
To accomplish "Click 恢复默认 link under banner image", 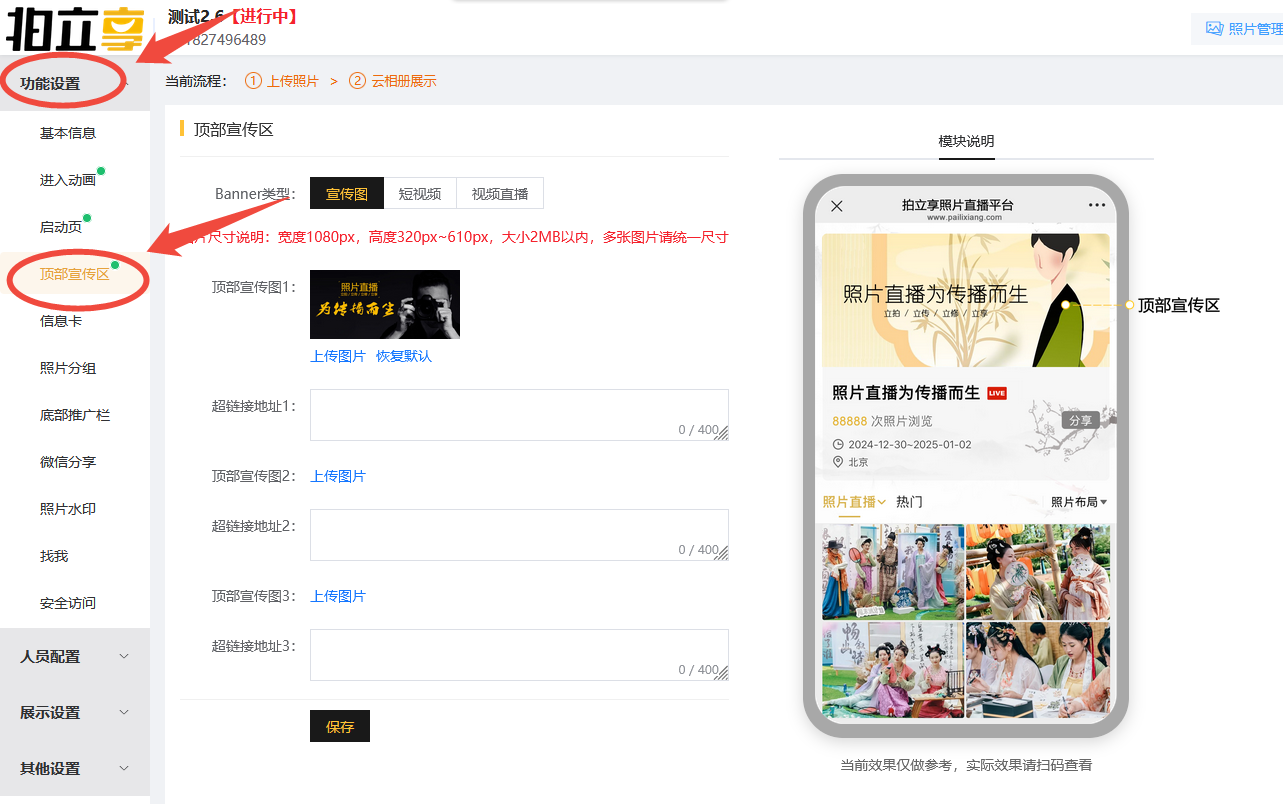I will [404, 356].
